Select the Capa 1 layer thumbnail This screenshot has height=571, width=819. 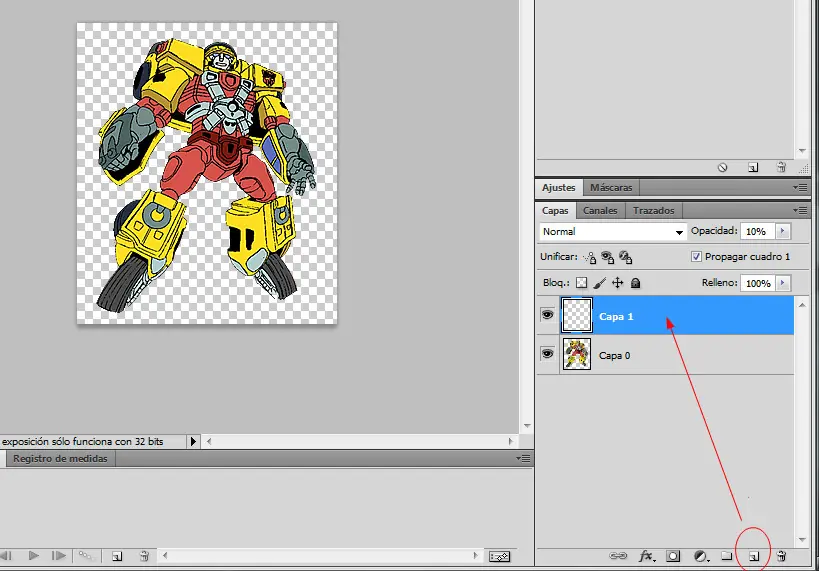pos(577,315)
